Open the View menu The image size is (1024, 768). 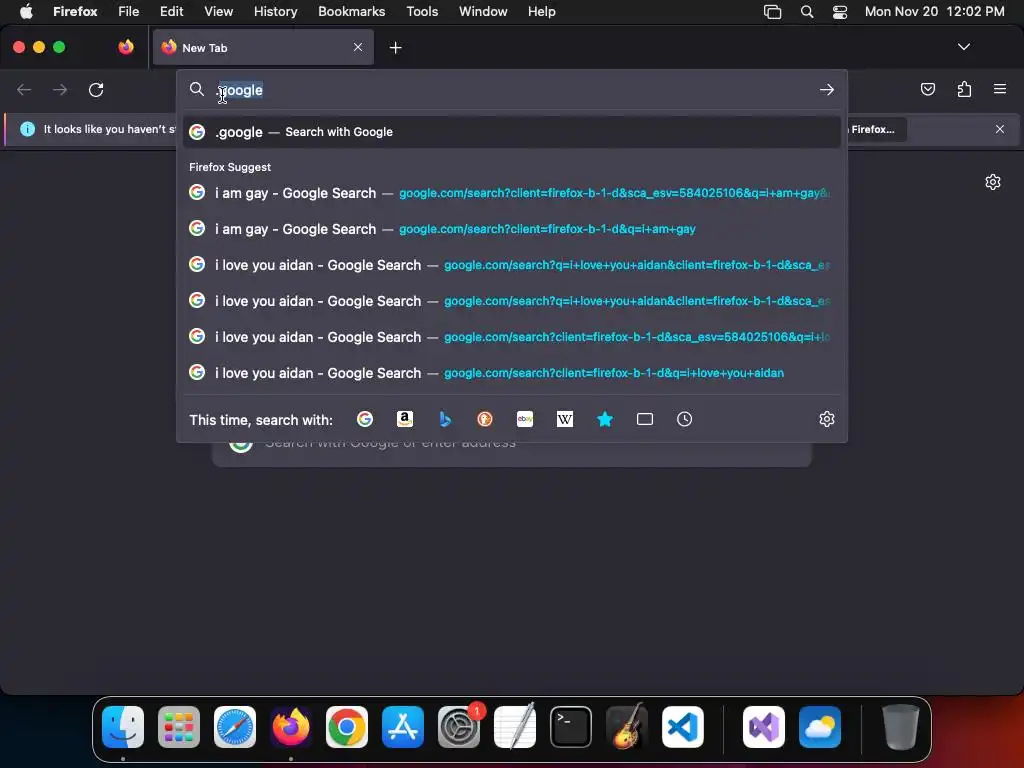[x=218, y=12]
